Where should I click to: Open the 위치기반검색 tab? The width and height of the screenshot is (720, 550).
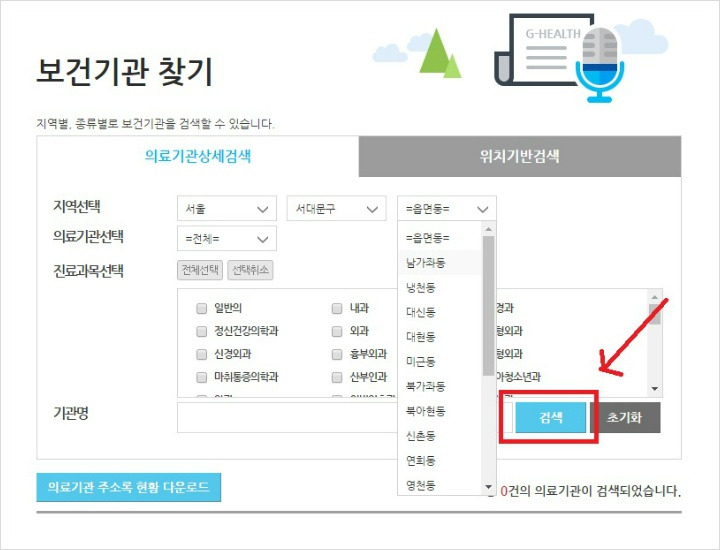click(x=520, y=156)
